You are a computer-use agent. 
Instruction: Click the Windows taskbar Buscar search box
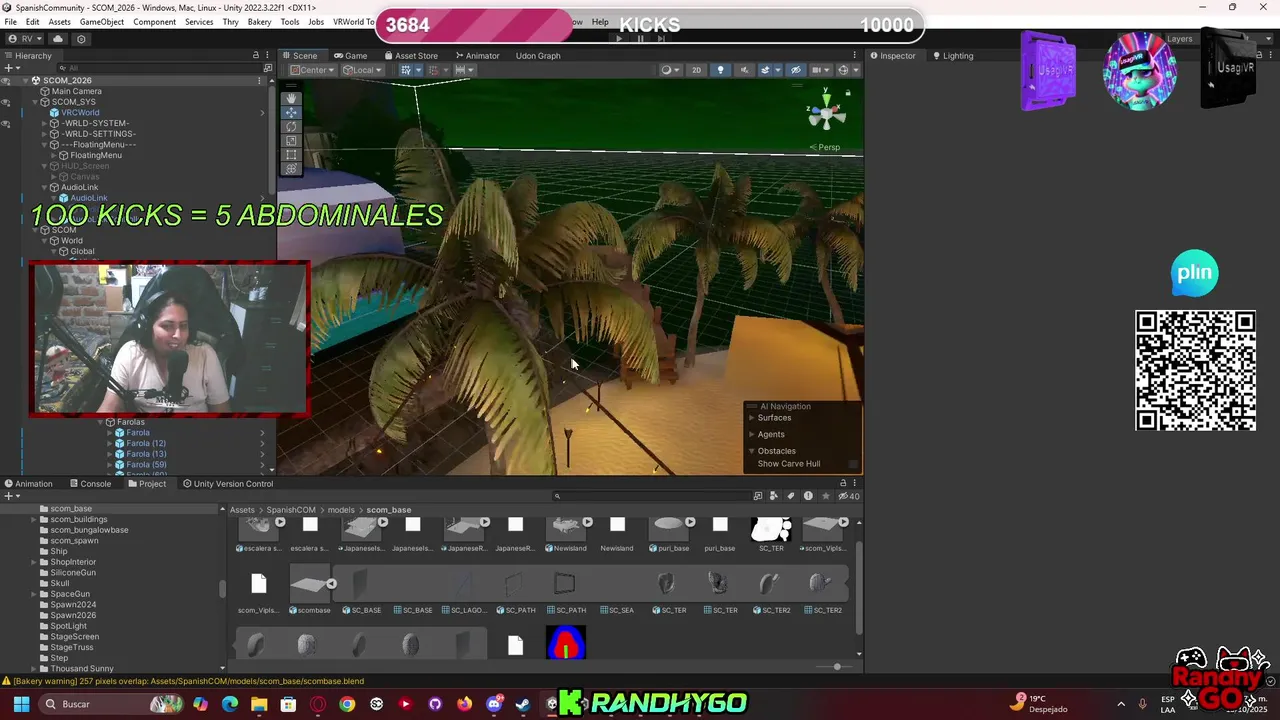click(110, 704)
